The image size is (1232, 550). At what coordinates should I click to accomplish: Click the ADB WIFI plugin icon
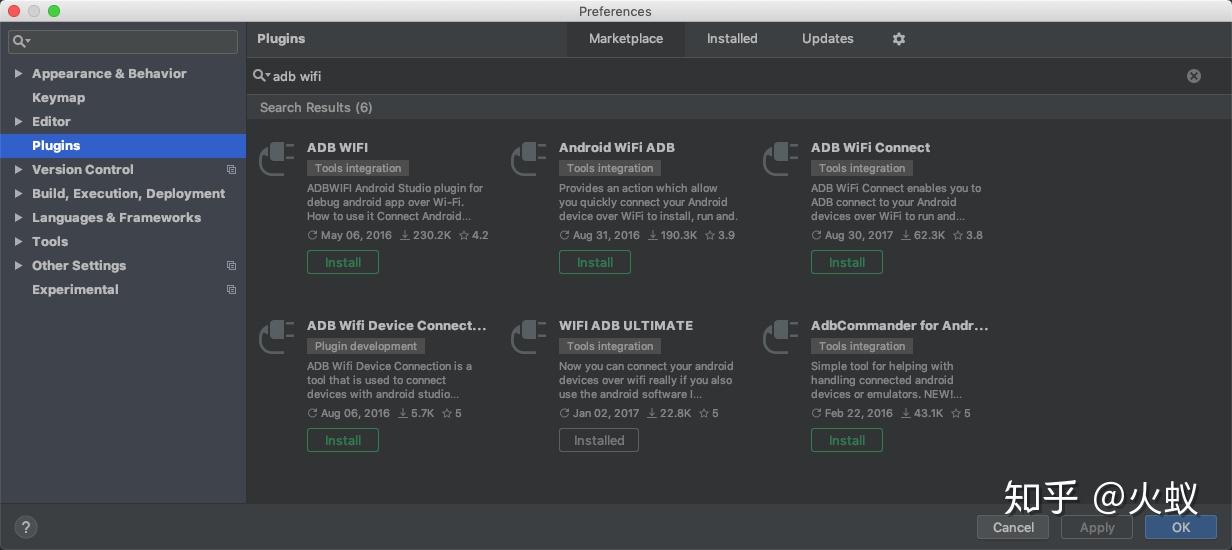pyautogui.click(x=277, y=160)
